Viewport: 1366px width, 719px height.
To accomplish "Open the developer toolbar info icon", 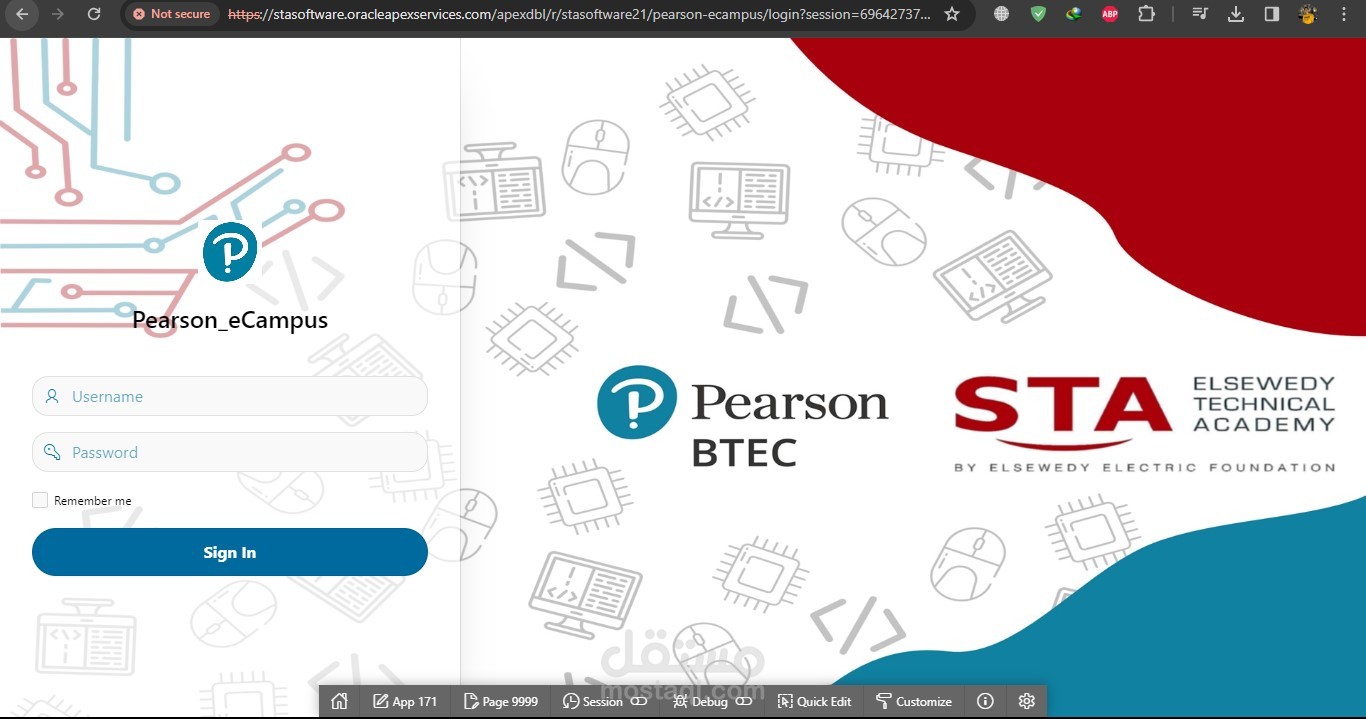I will tap(985, 701).
